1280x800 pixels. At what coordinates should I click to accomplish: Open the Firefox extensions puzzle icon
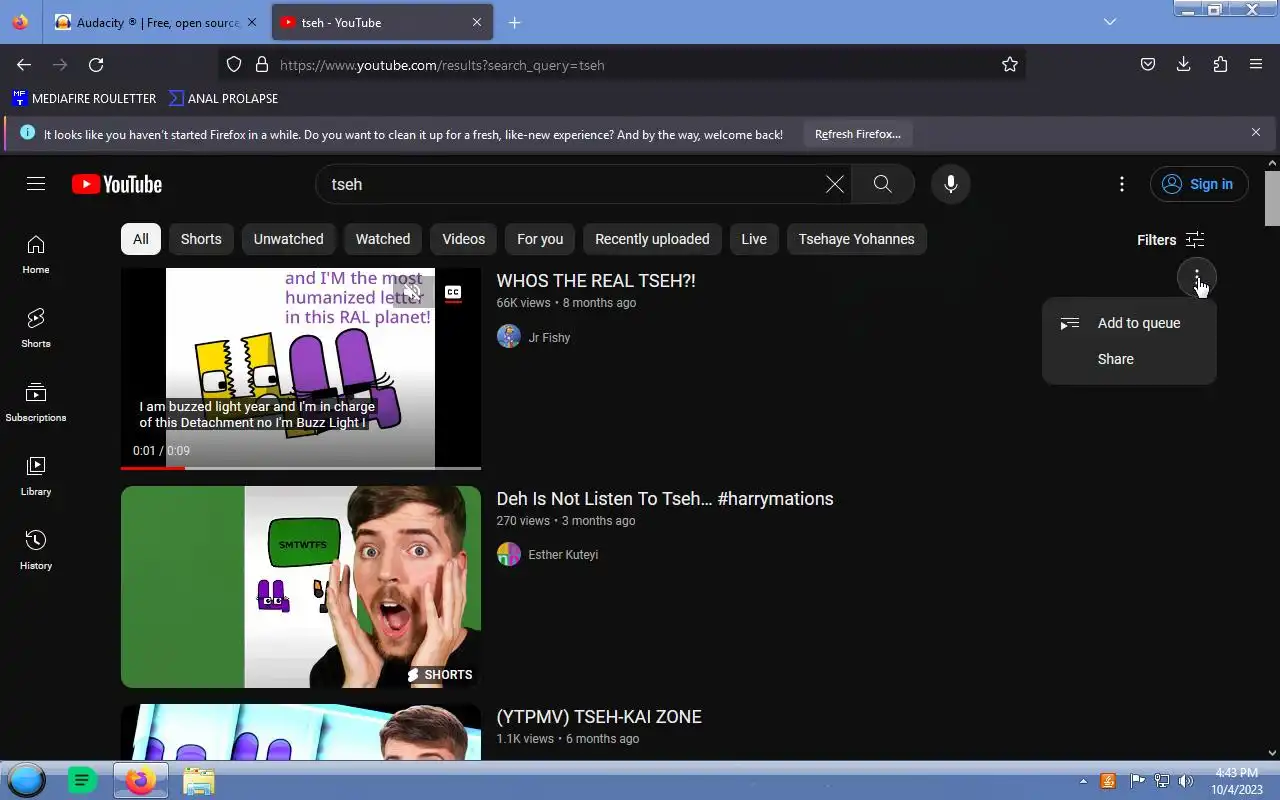[1220, 65]
